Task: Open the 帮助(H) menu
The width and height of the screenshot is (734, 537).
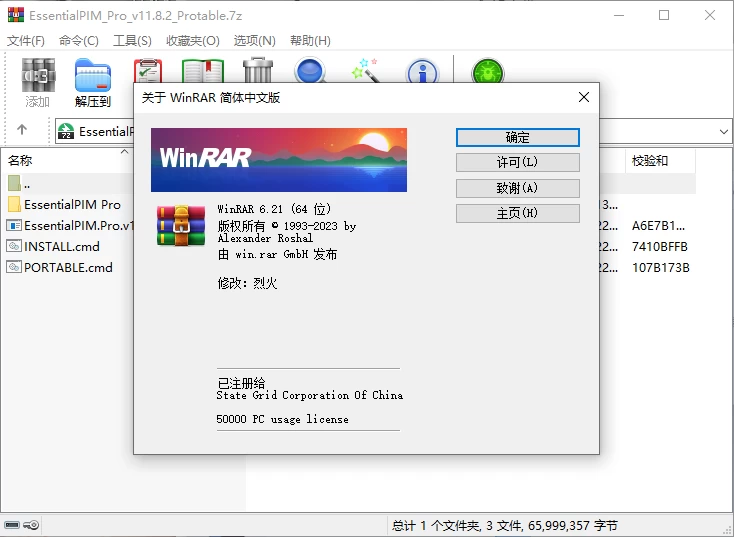Action: pyautogui.click(x=310, y=41)
